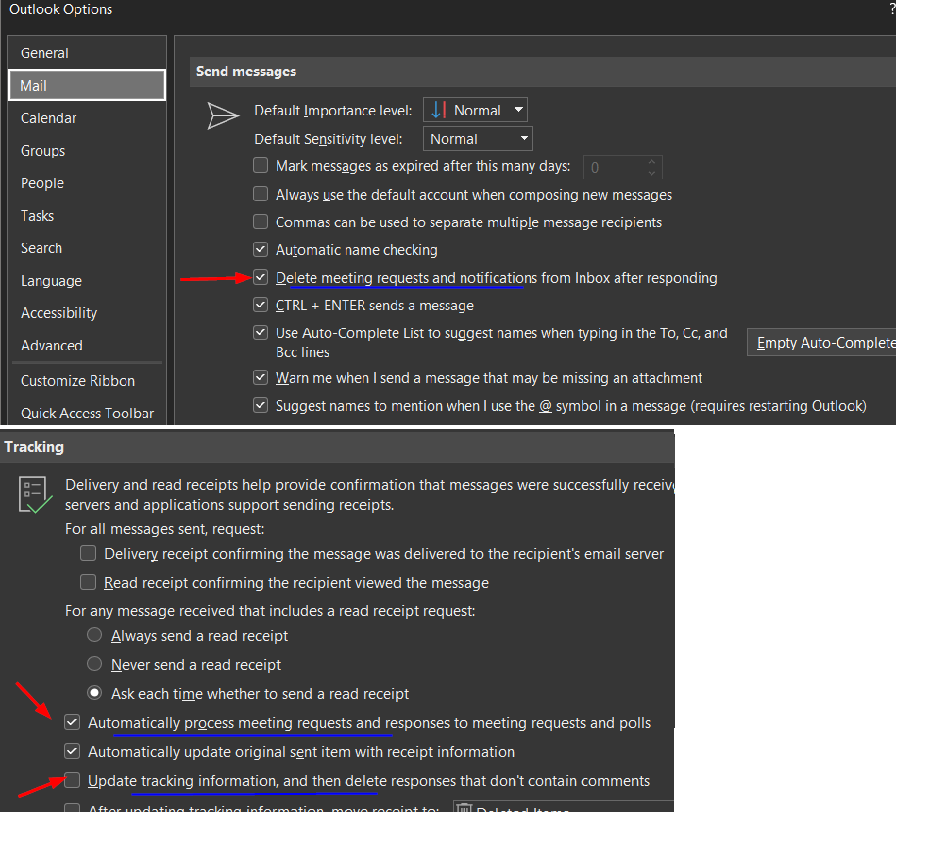950x850 pixels.
Task: Enable Always use the default account checkbox
Action: [x=261, y=194]
